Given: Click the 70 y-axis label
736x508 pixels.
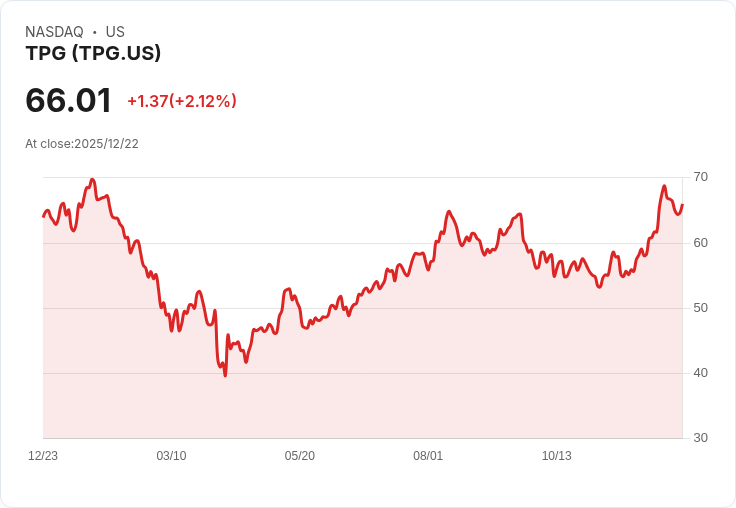Looking at the screenshot, I should click(x=700, y=177).
